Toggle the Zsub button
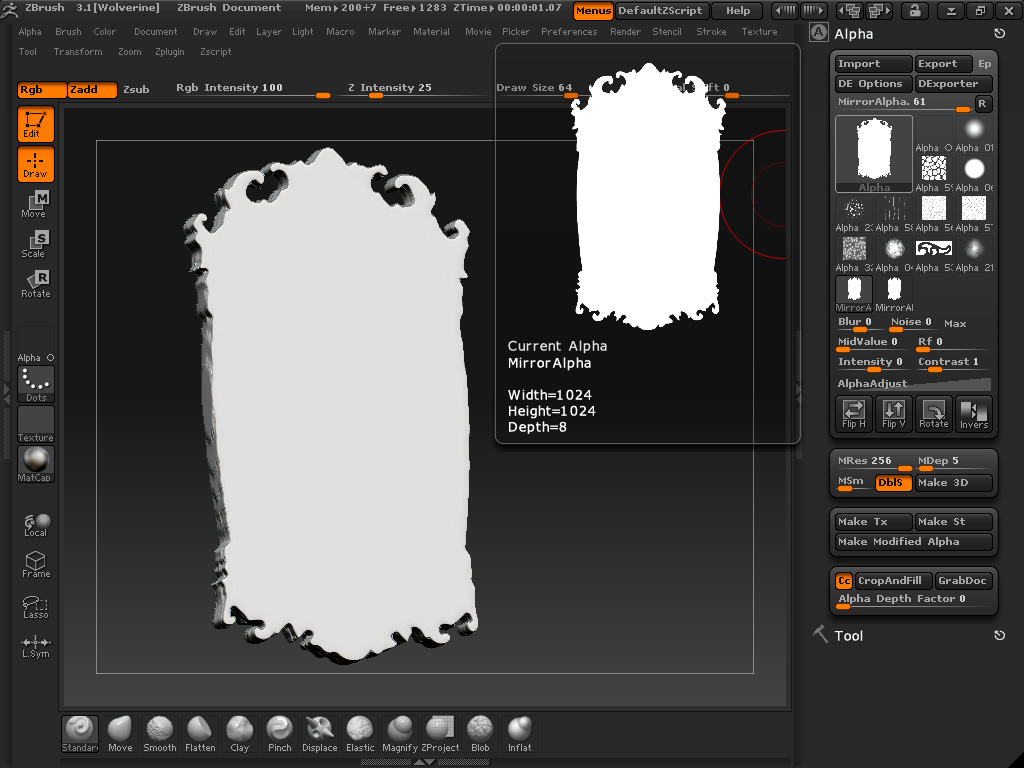 [x=136, y=89]
